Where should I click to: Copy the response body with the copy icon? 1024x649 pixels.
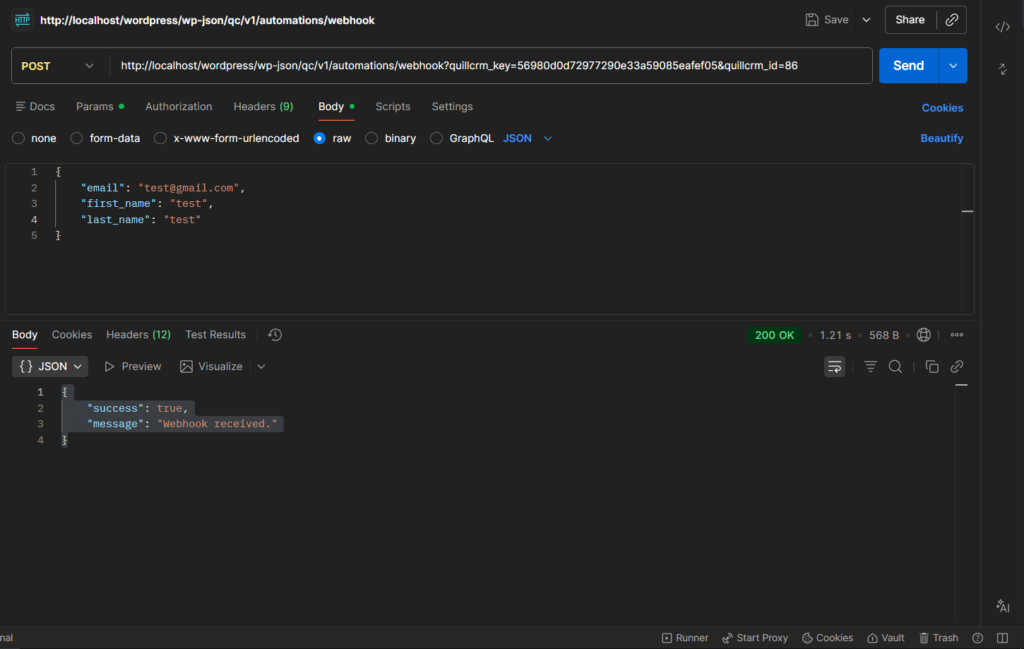pyautogui.click(x=932, y=367)
